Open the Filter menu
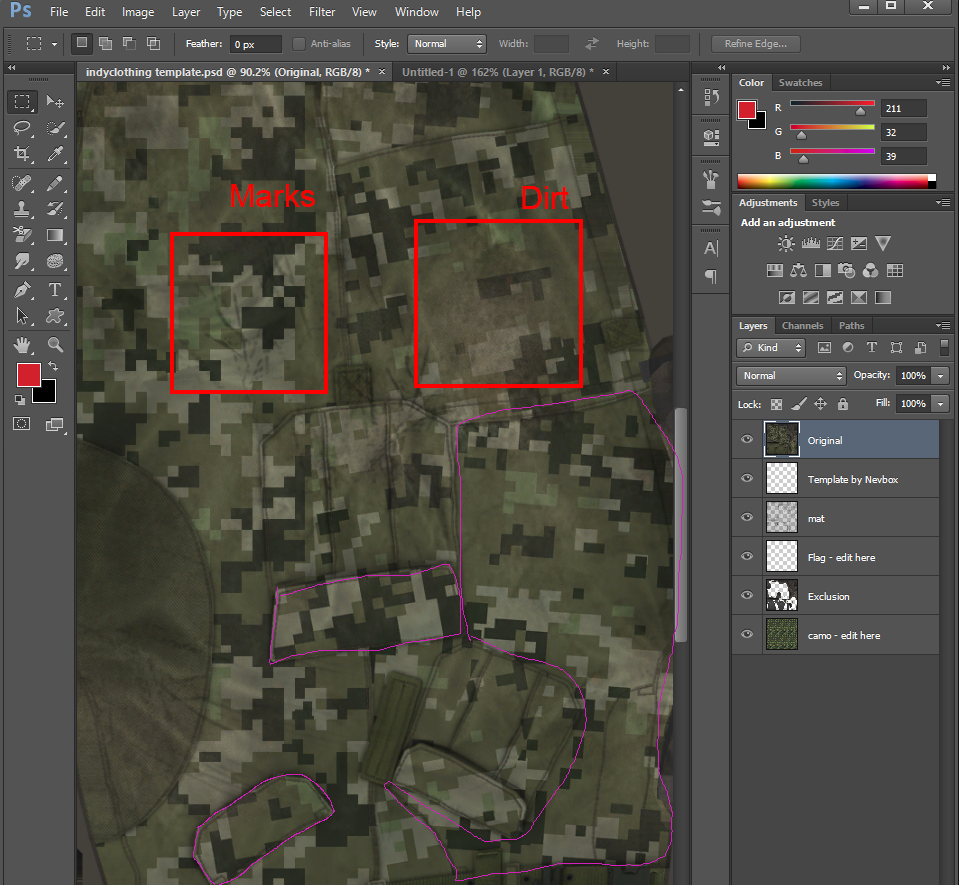Screen dimensions: 959x885 click(x=322, y=12)
